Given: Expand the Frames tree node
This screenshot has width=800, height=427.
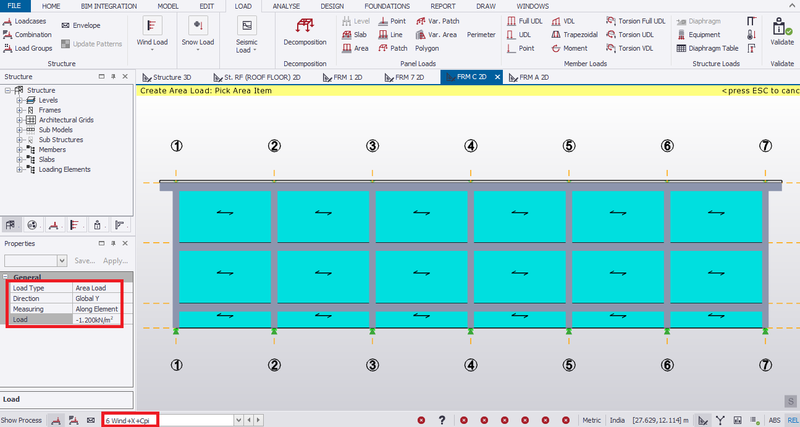Looking at the screenshot, I should click(x=19, y=110).
